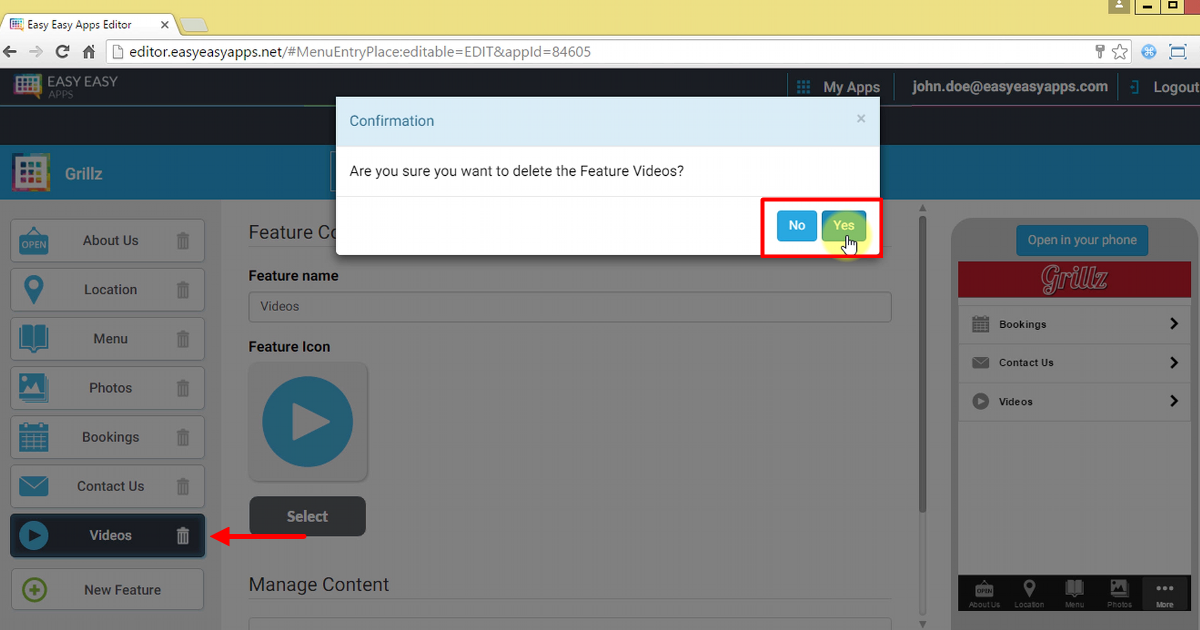
Task: Select the Menu feature in sidebar
Action: (x=108, y=339)
